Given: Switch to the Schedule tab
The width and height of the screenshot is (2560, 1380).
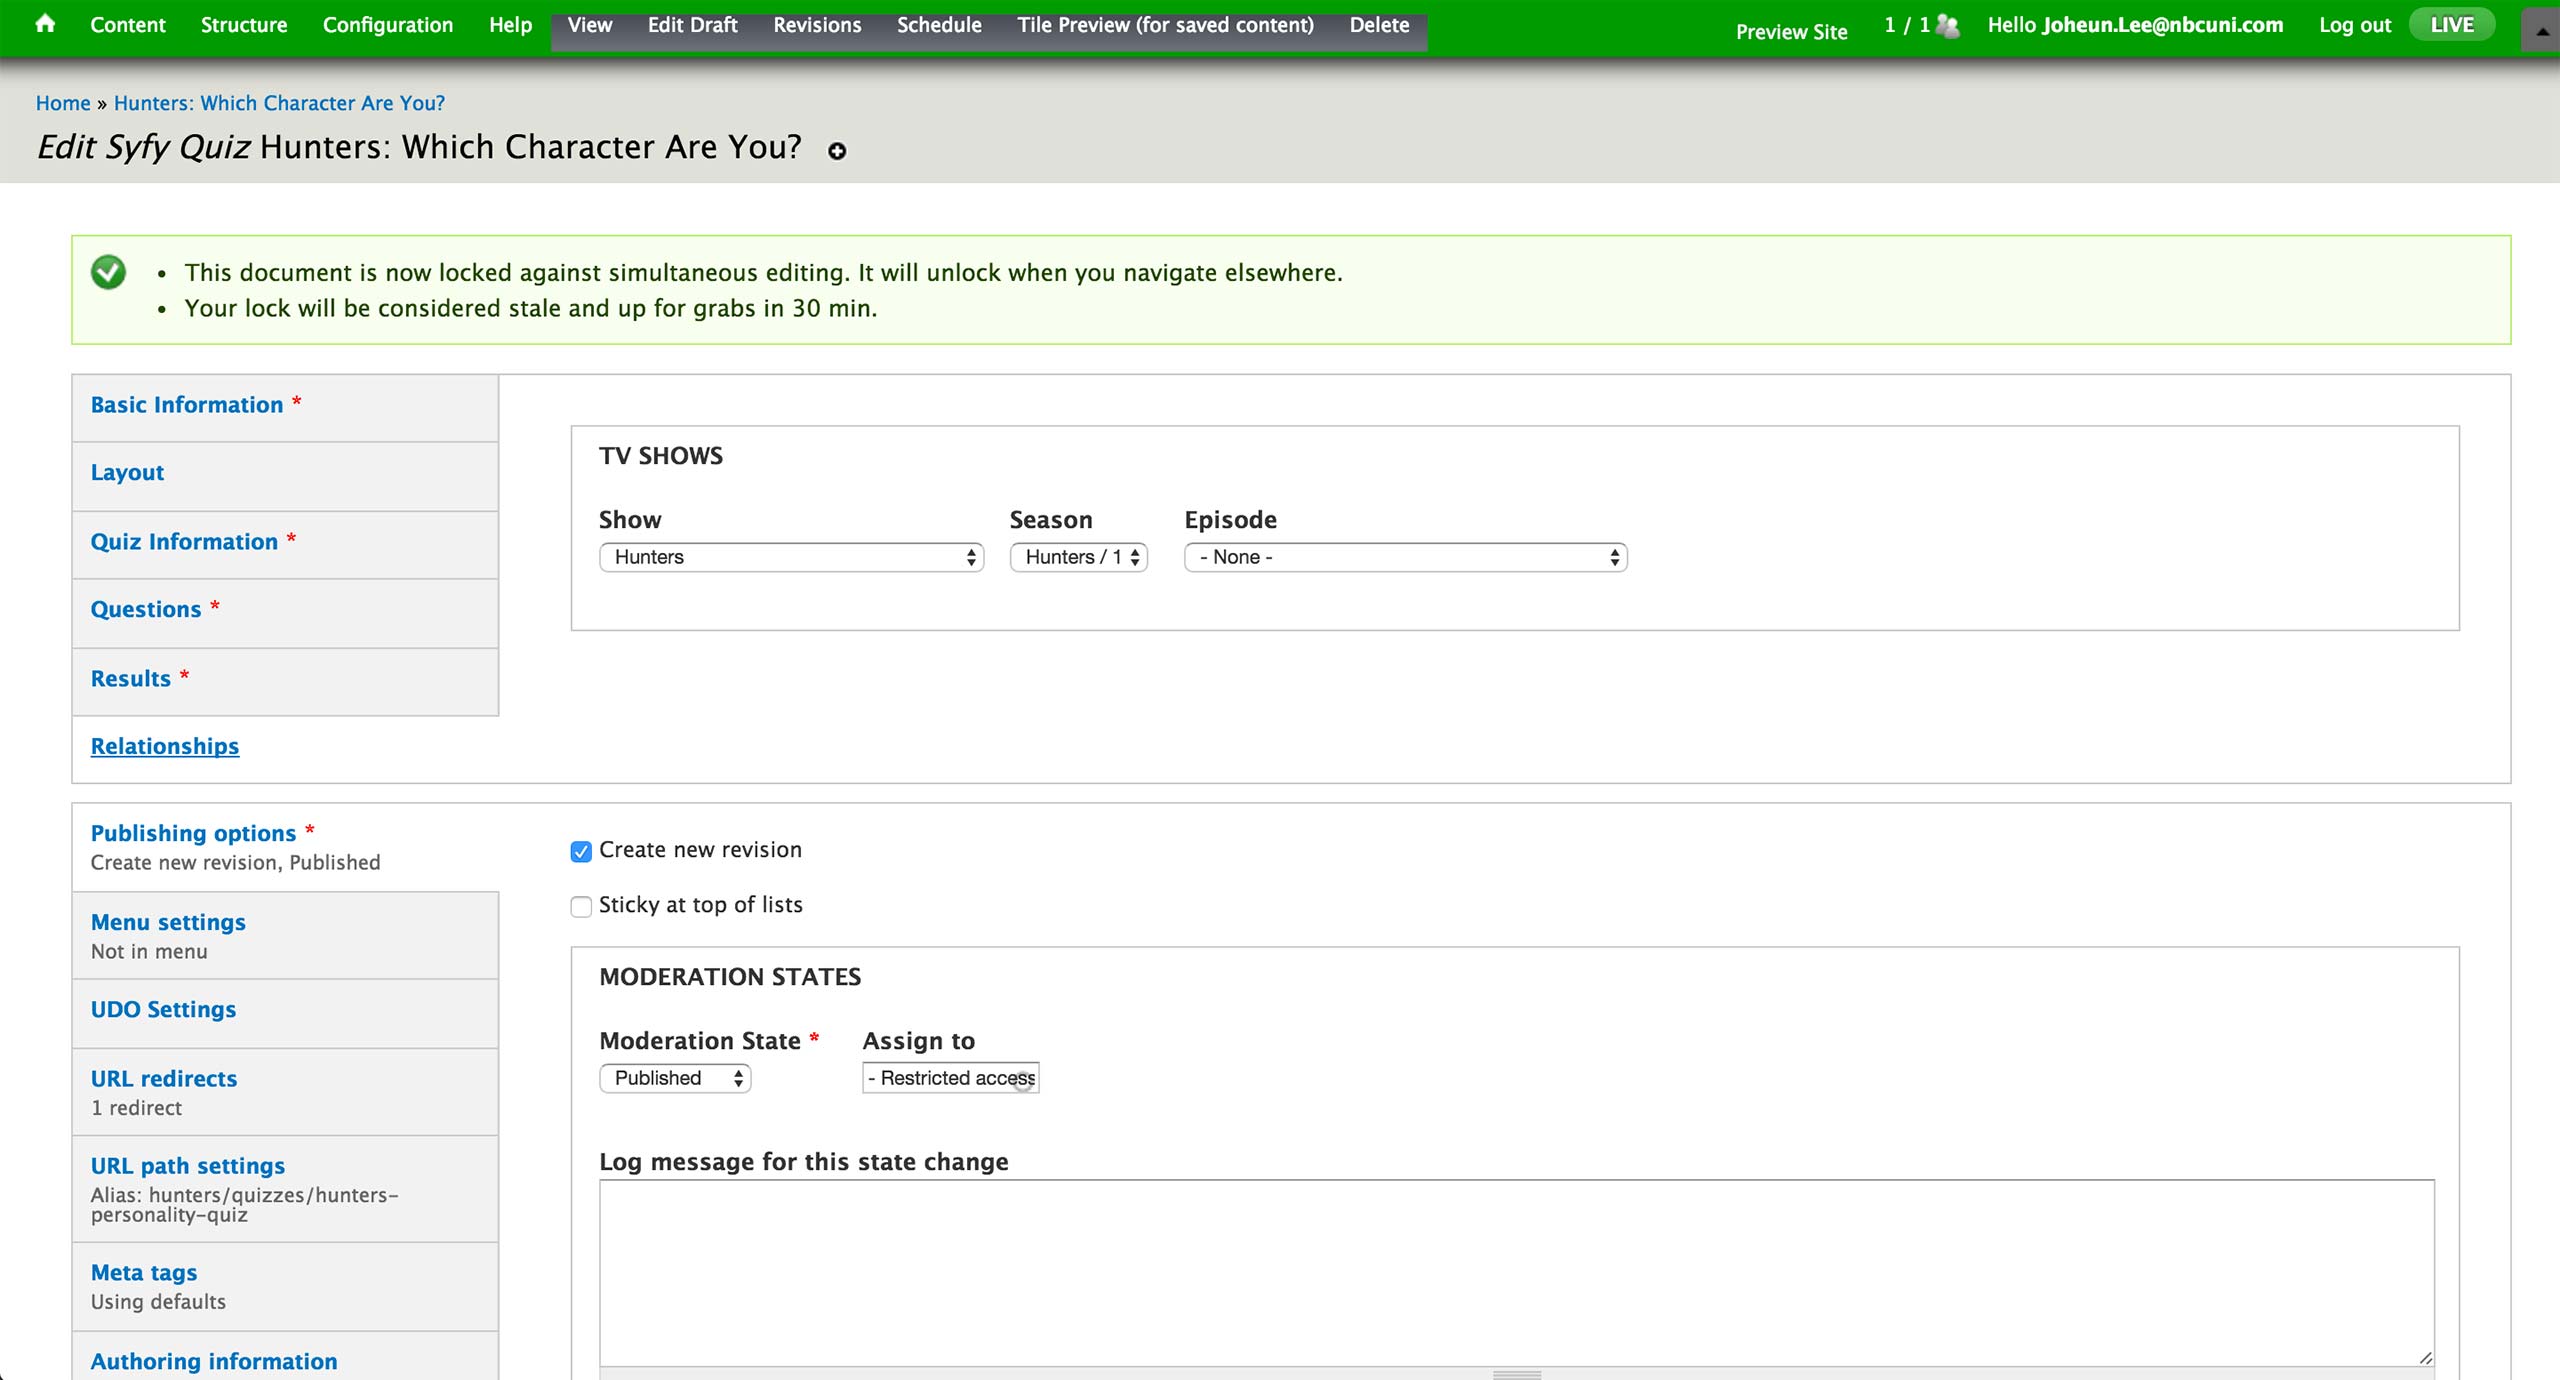Looking at the screenshot, I should click(x=938, y=25).
